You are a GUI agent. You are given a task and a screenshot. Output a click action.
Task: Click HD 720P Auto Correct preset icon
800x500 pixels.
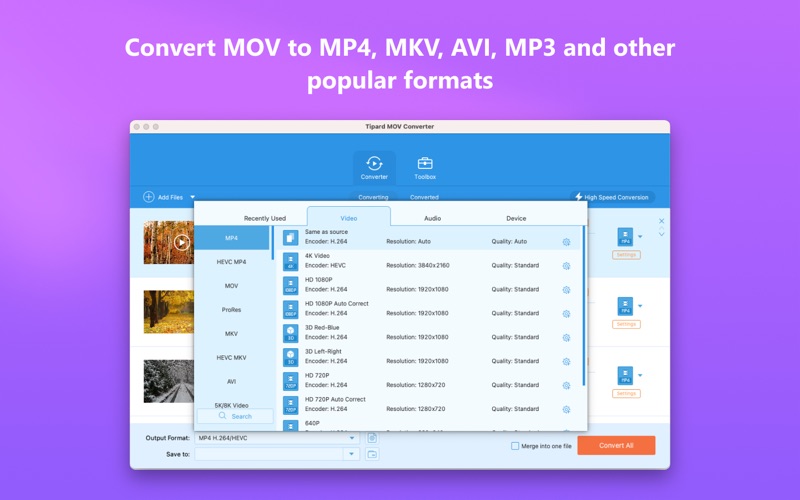pyautogui.click(x=290, y=405)
